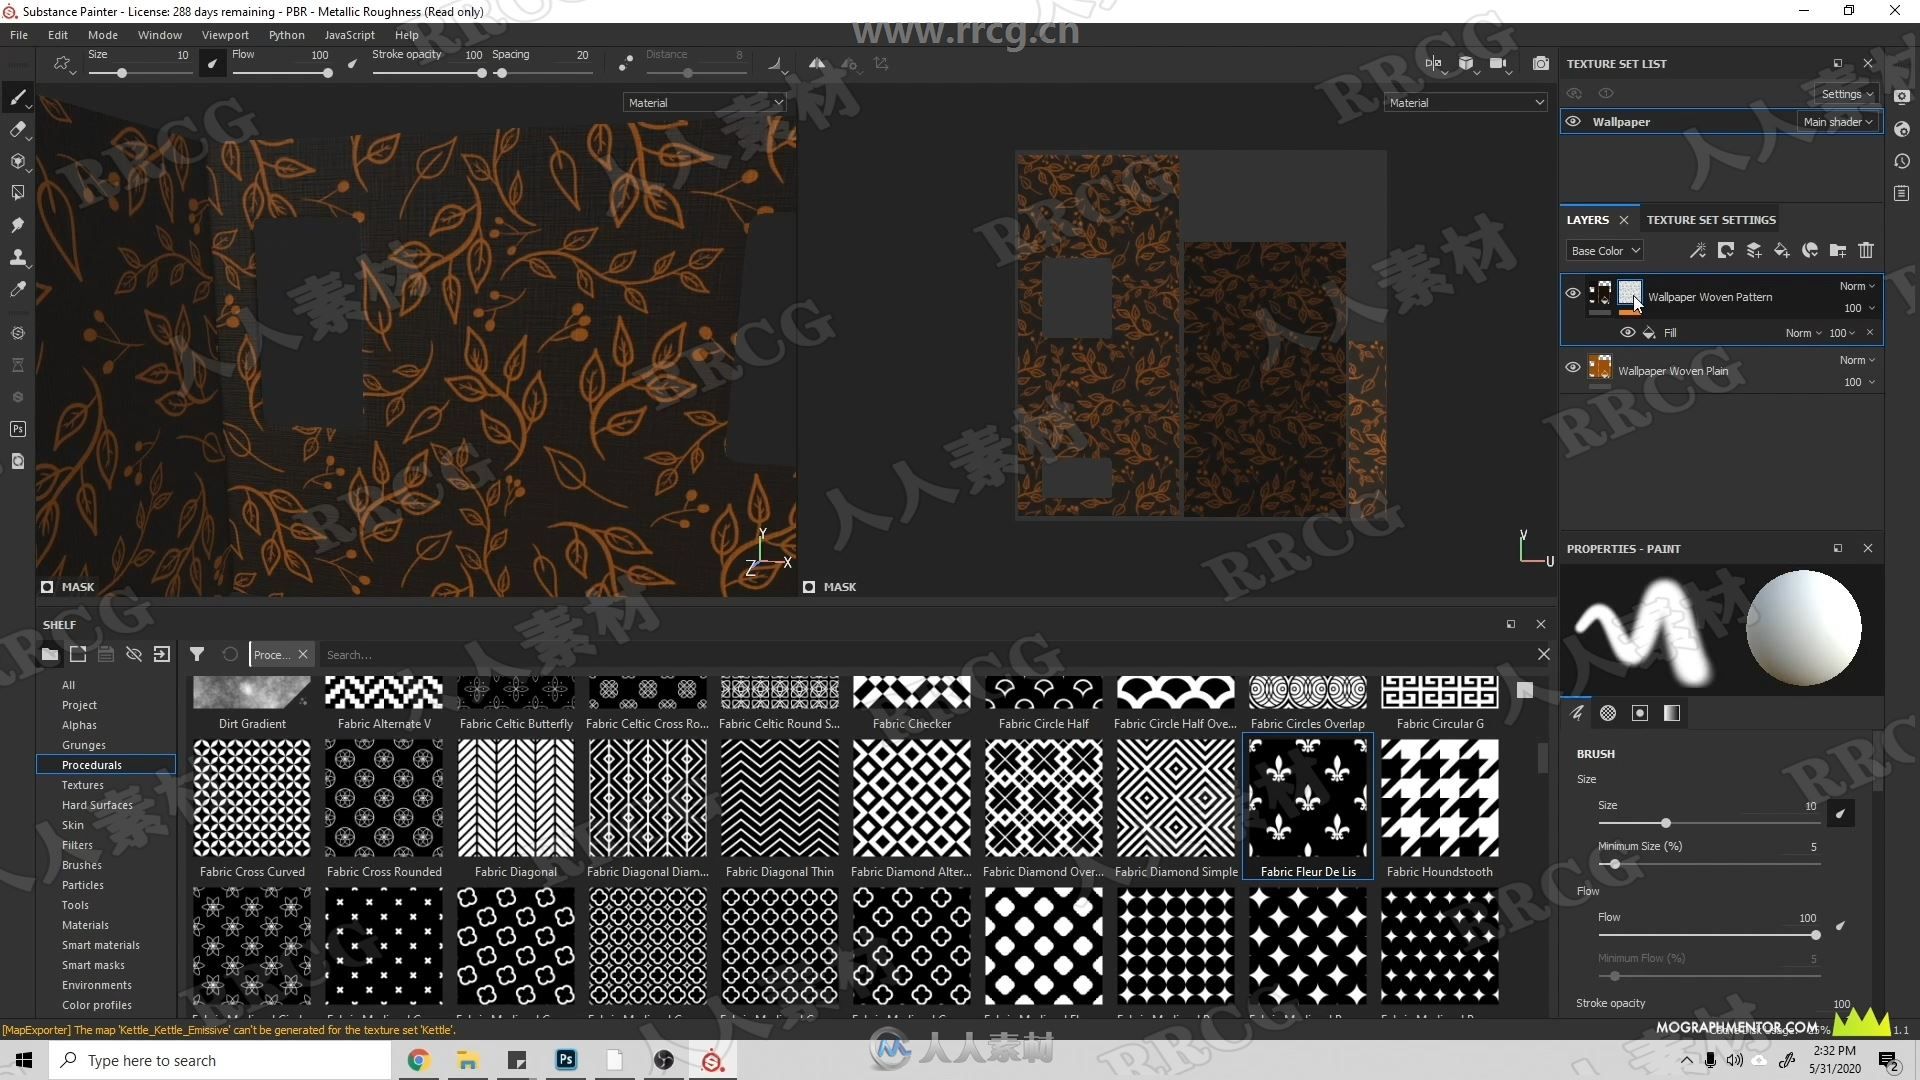Select the Polygon Fill tool
Image resolution: width=1920 pixels, height=1080 pixels.
click(18, 194)
